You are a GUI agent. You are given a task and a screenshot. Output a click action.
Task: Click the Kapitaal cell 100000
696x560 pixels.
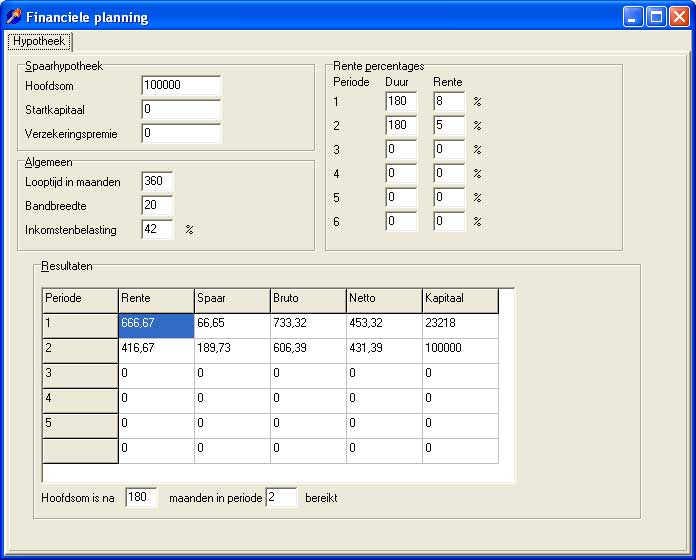(460, 351)
